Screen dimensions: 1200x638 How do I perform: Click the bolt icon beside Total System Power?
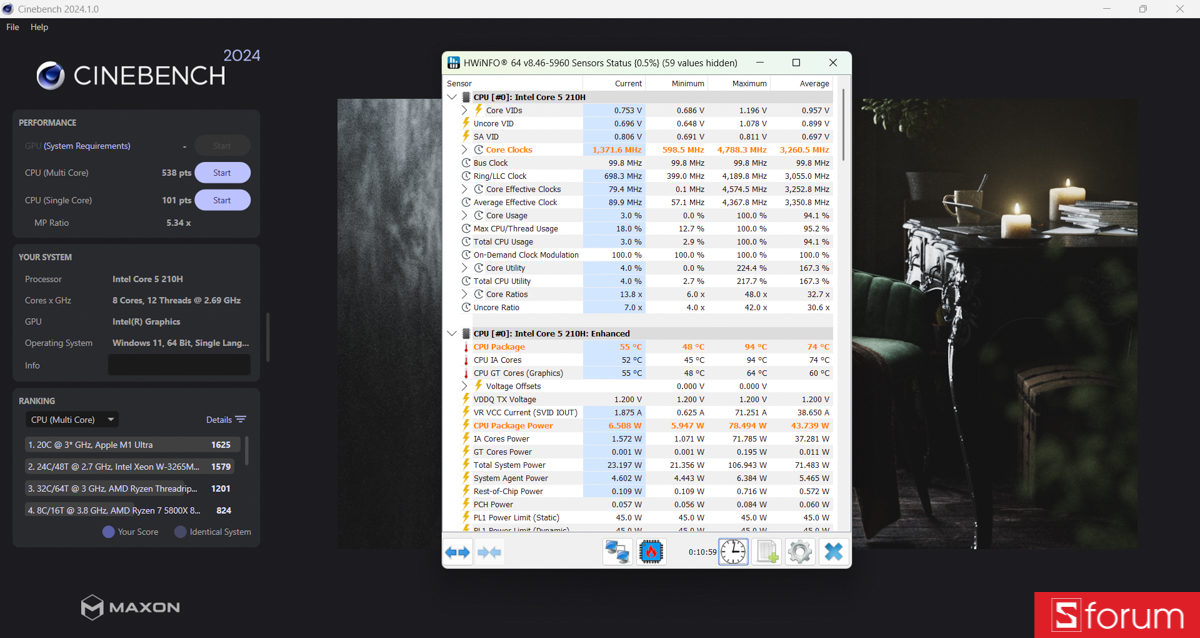click(x=466, y=465)
